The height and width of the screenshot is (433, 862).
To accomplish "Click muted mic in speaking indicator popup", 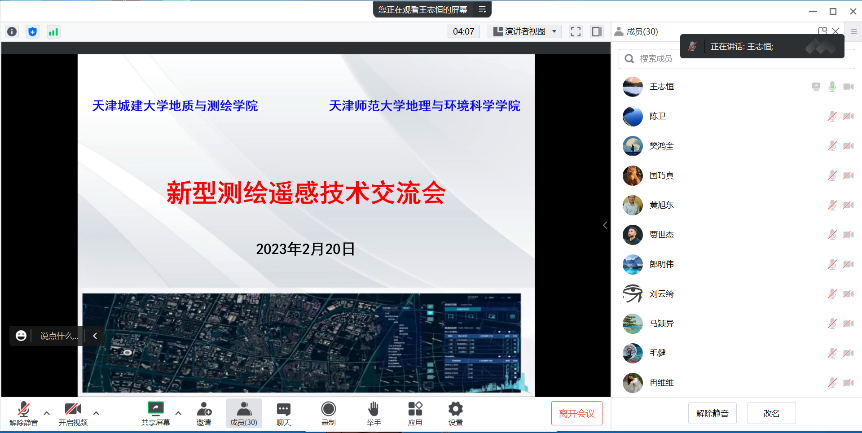I will (693, 47).
